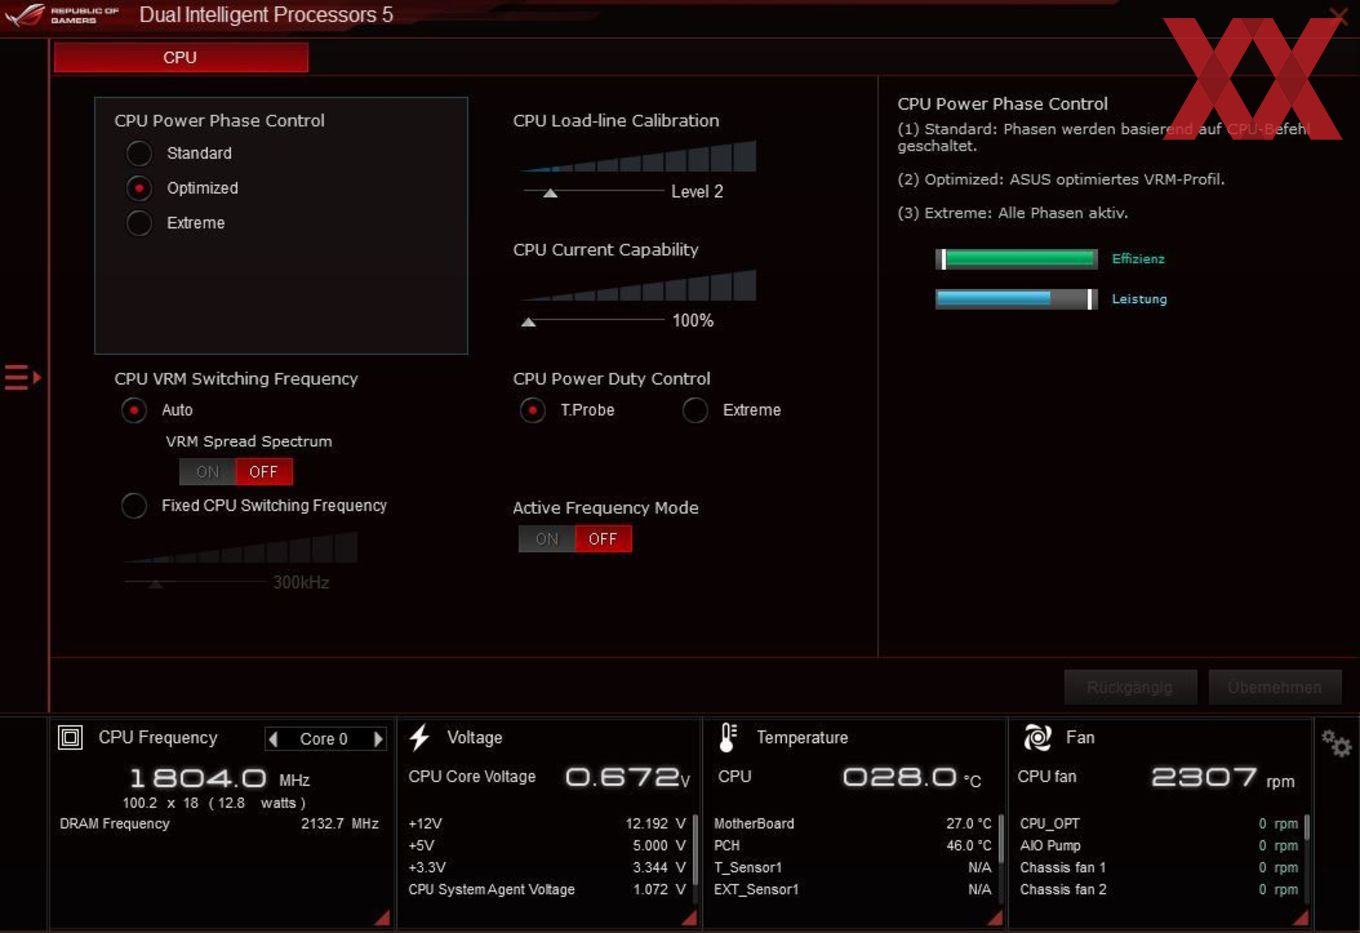Click the AIO Pump fan row
This screenshot has height=933, width=1360.
point(1159,846)
